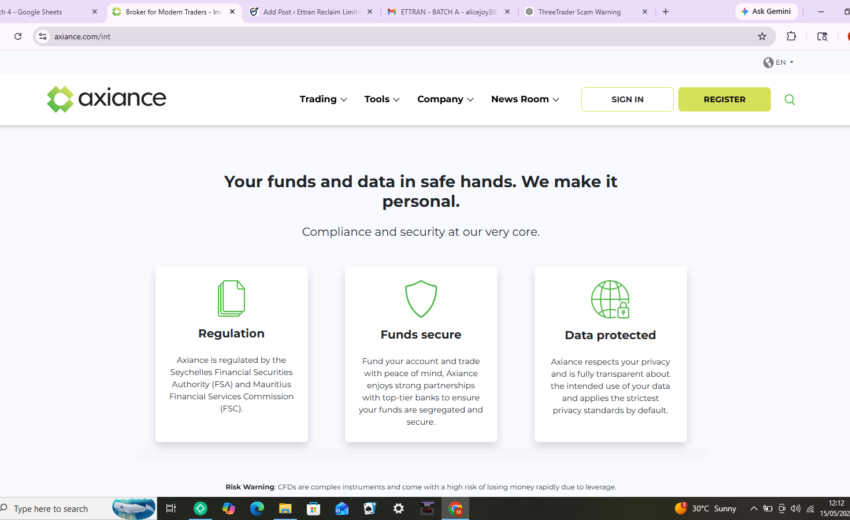Reload the page with the refresh icon
The width and height of the screenshot is (850, 520).
click(18, 36)
